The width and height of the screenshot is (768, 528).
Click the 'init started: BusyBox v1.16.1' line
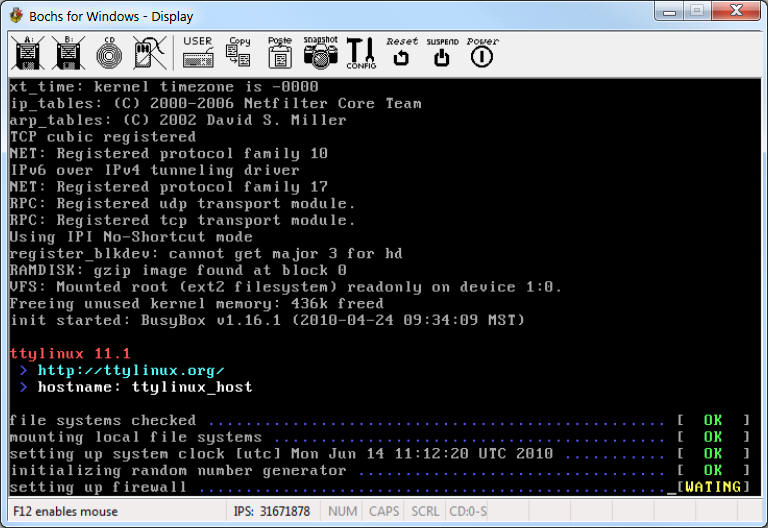267,320
